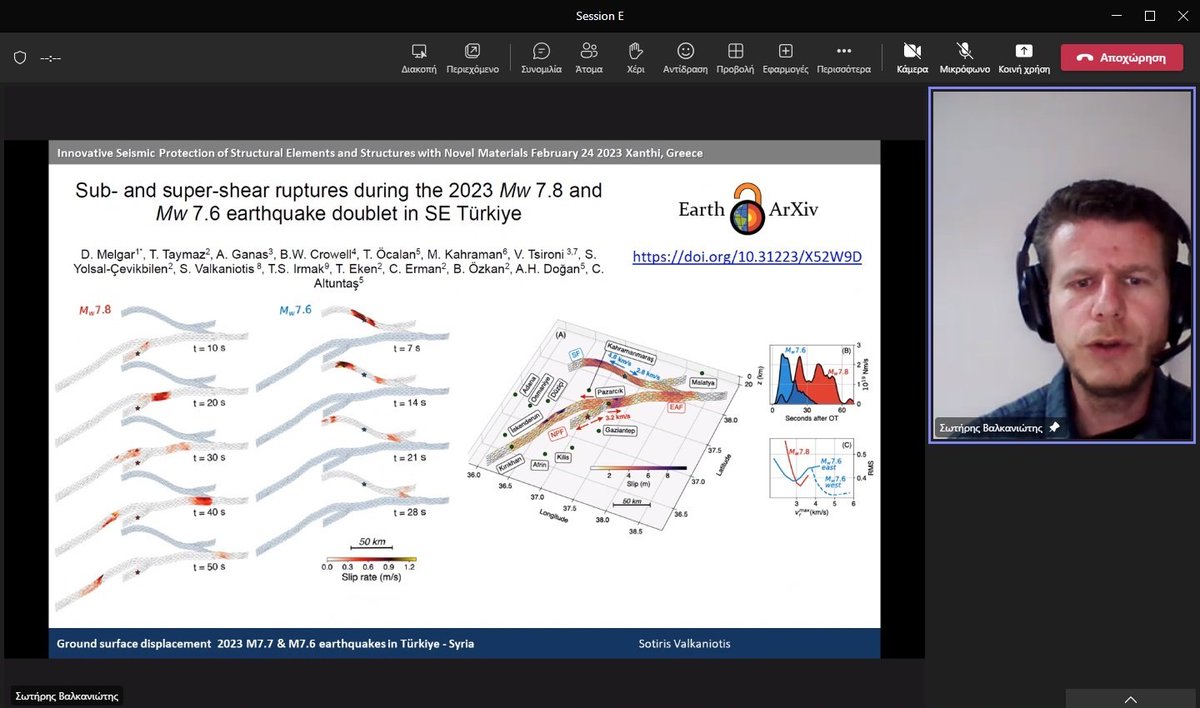
Task: Open Περιεχόμενο pop-out content view
Action: [x=472, y=58]
